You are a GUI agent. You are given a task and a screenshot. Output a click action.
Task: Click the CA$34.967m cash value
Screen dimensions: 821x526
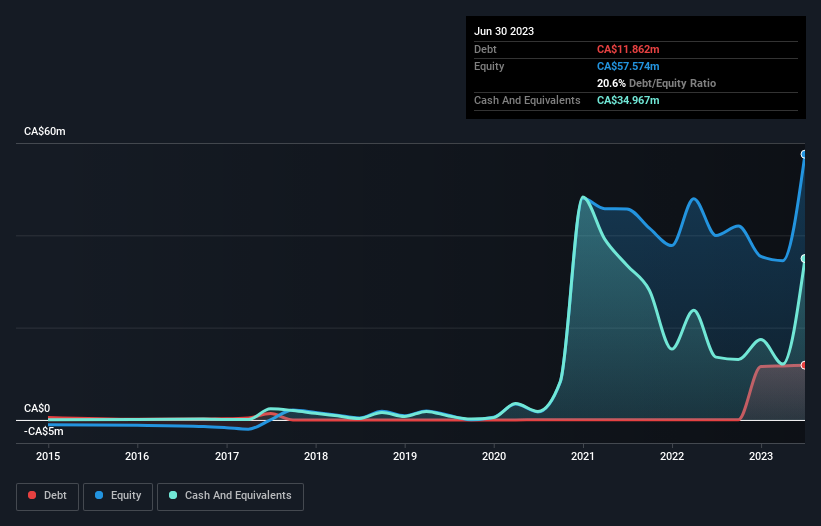coord(628,100)
